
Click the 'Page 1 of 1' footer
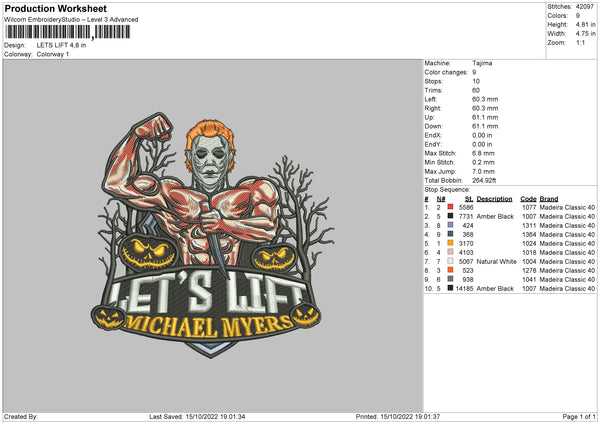579,417
